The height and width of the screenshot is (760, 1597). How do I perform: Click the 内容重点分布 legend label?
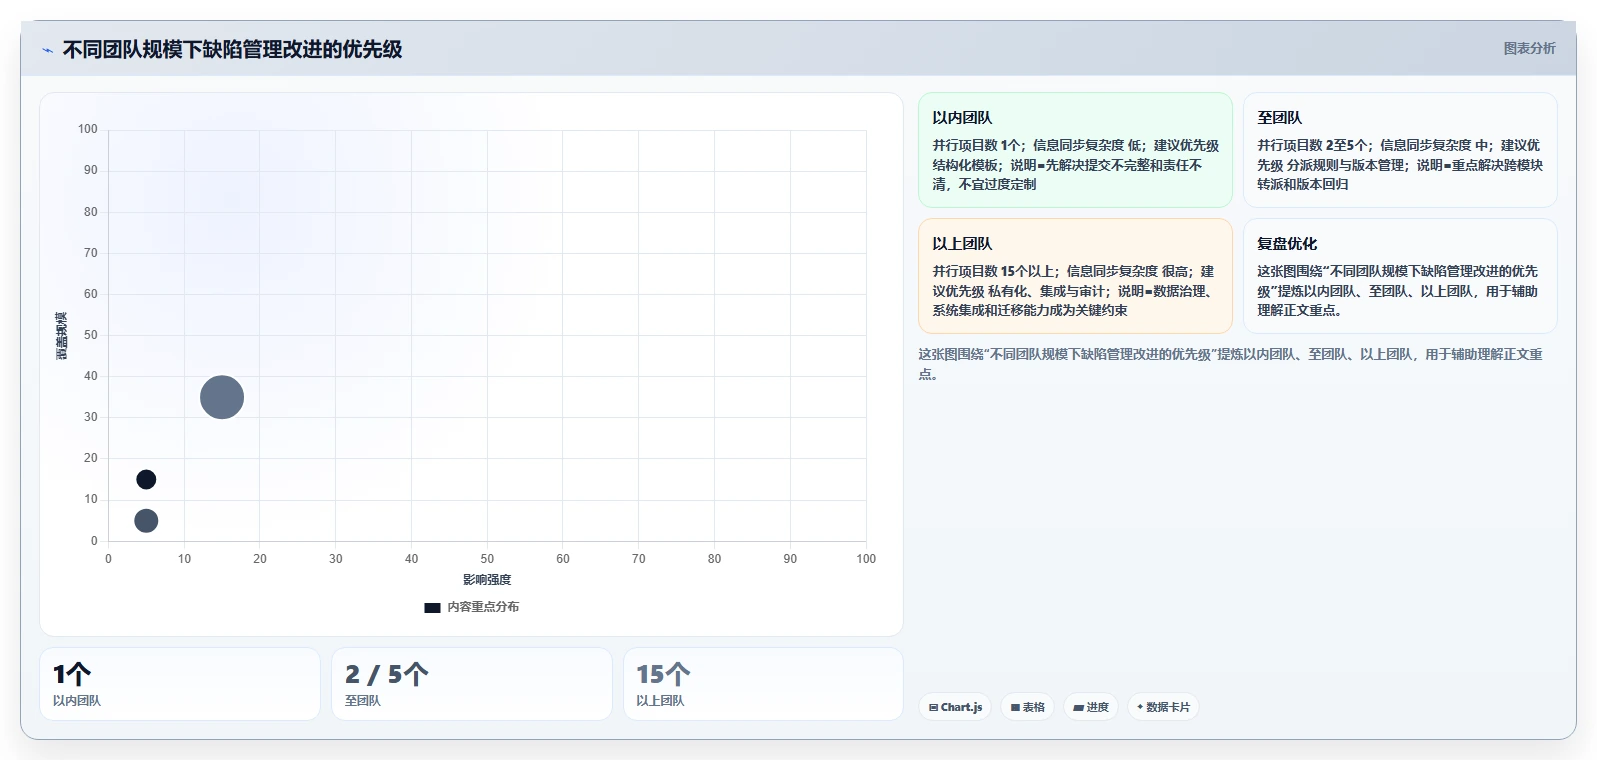(x=483, y=607)
